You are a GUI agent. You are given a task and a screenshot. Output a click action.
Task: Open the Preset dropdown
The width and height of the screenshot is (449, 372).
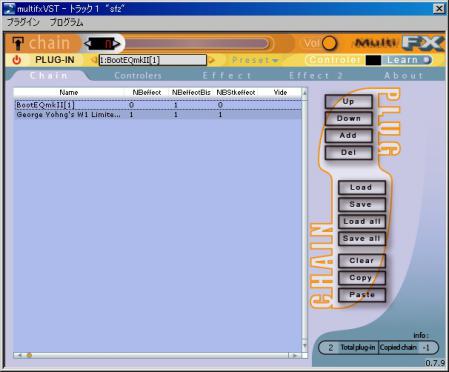click(255, 60)
